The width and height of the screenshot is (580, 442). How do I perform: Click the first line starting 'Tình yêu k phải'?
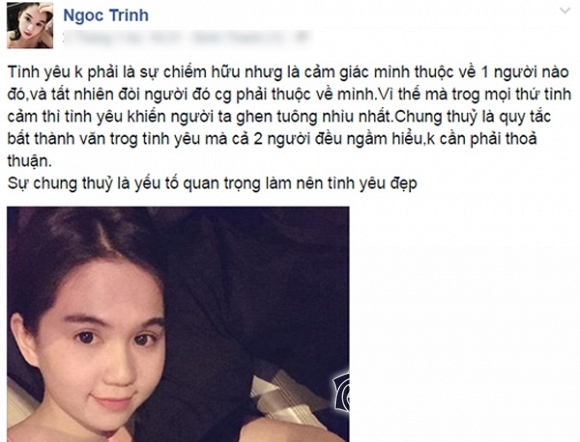tap(288, 72)
